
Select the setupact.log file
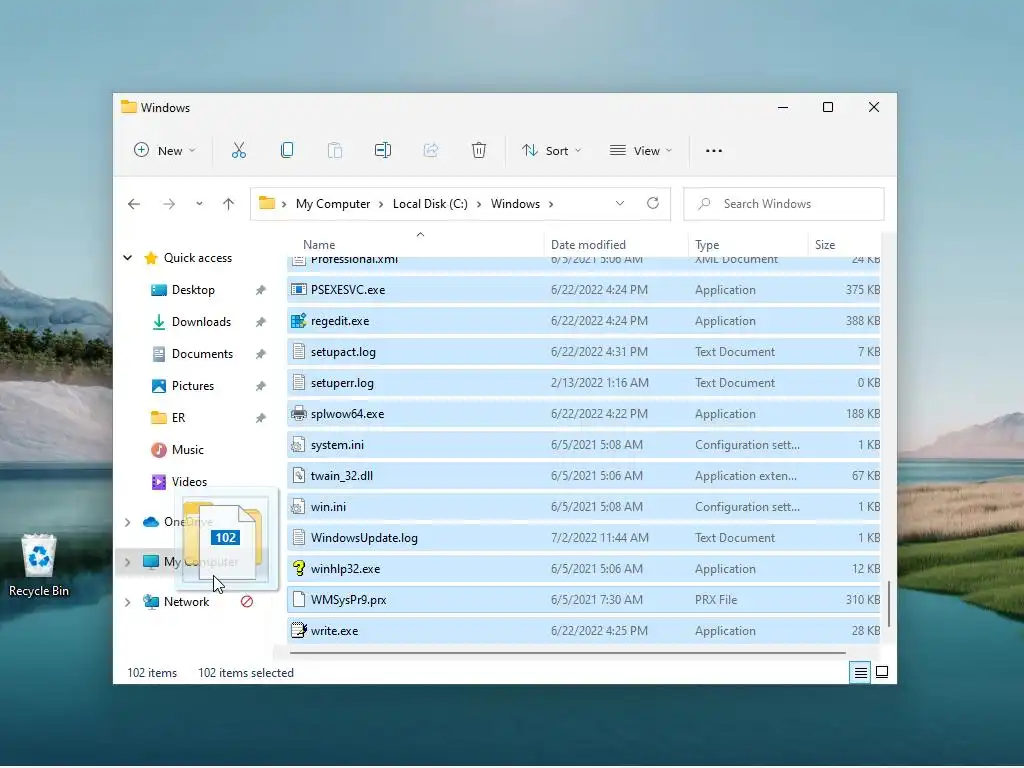tap(584, 352)
